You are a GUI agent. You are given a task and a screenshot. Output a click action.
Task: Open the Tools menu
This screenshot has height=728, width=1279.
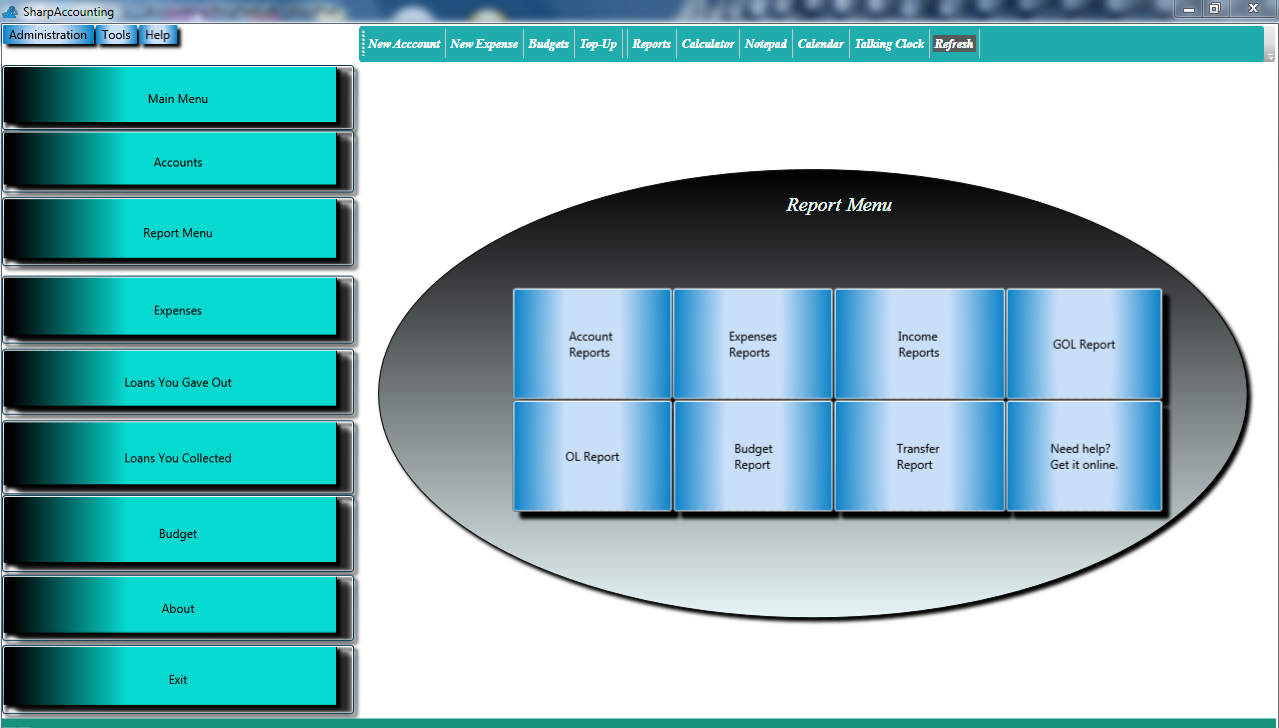coord(116,35)
